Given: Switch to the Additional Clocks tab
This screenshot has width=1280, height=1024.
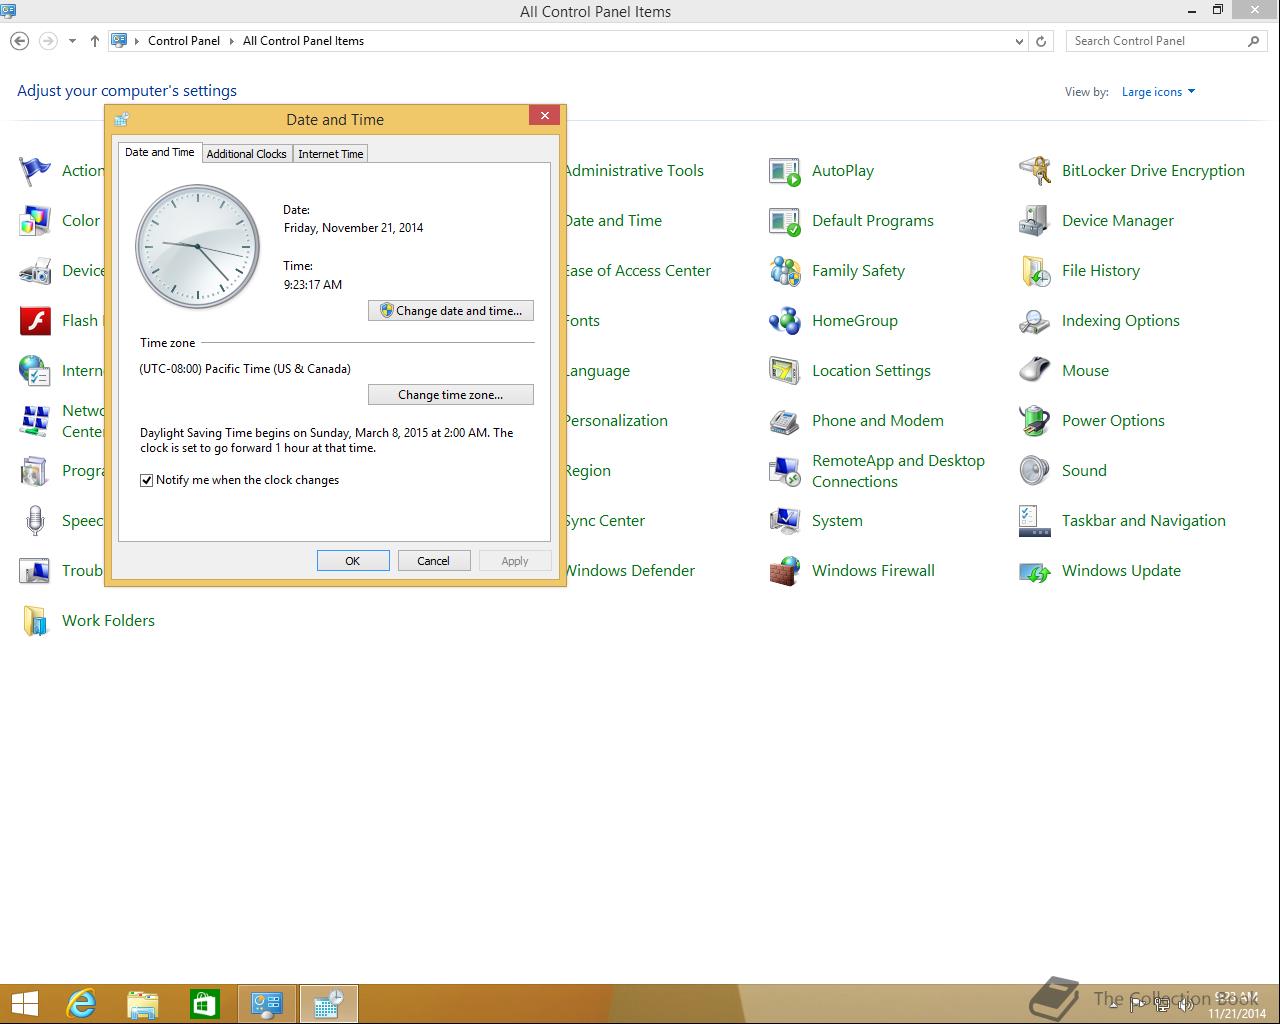Looking at the screenshot, I should tap(246, 154).
